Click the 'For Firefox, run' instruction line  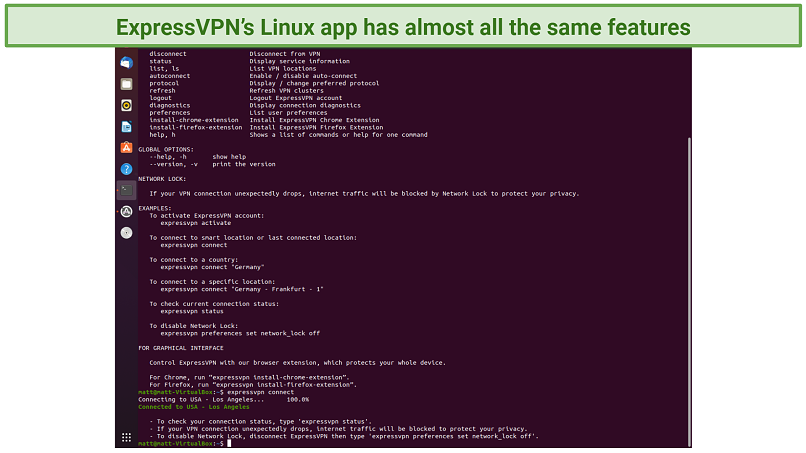click(x=253, y=384)
